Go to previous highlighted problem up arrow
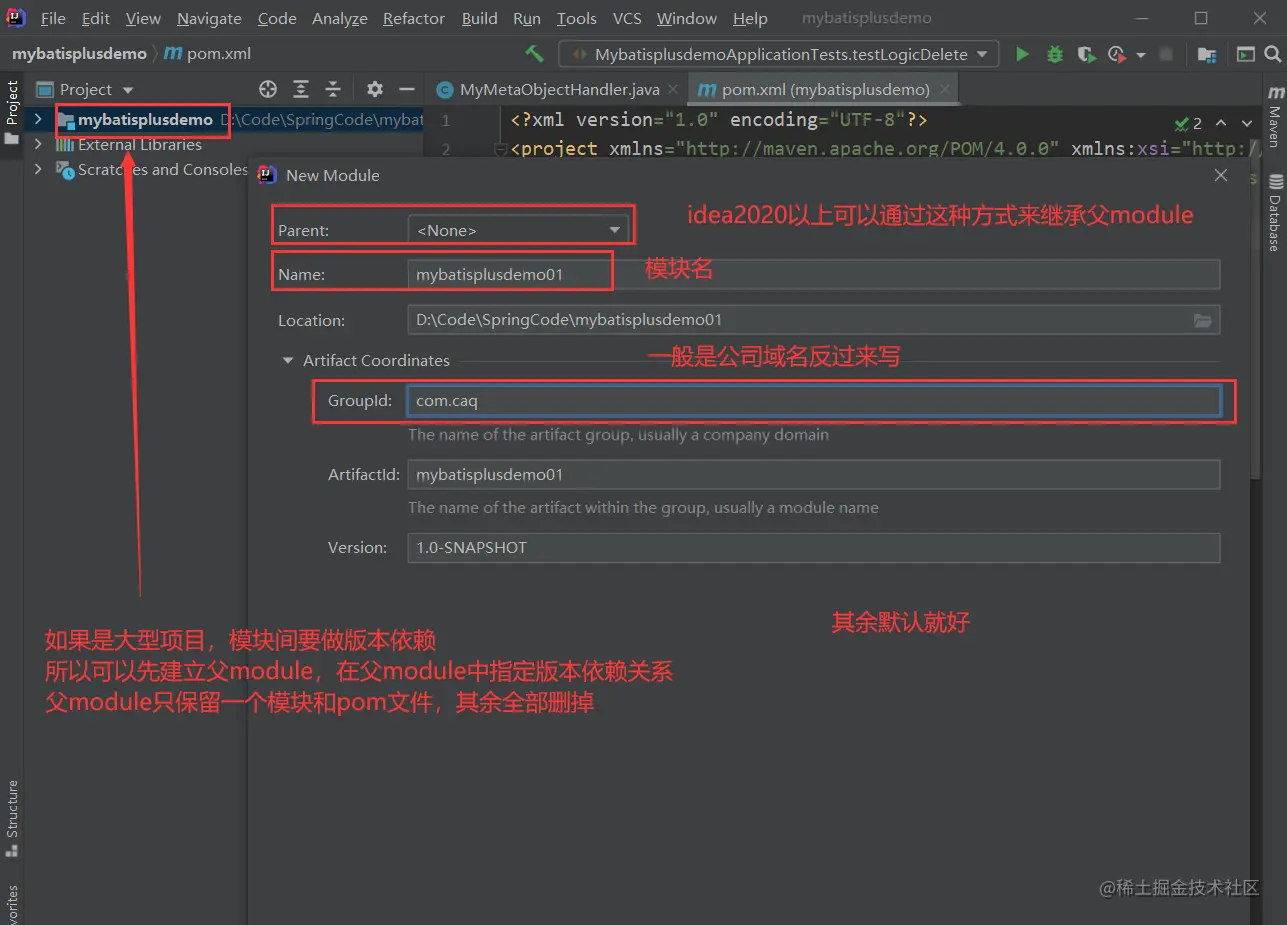The width and height of the screenshot is (1287, 925). [1220, 123]
